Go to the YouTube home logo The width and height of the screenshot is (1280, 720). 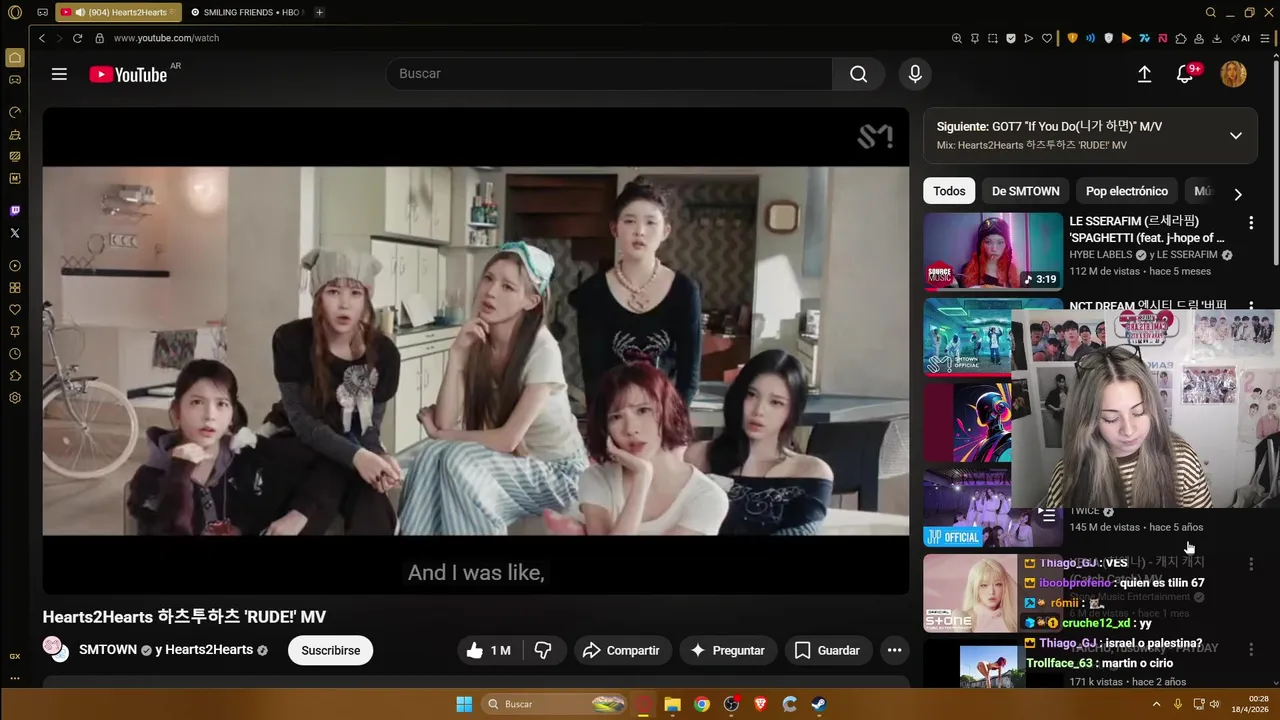click(128, 74)
